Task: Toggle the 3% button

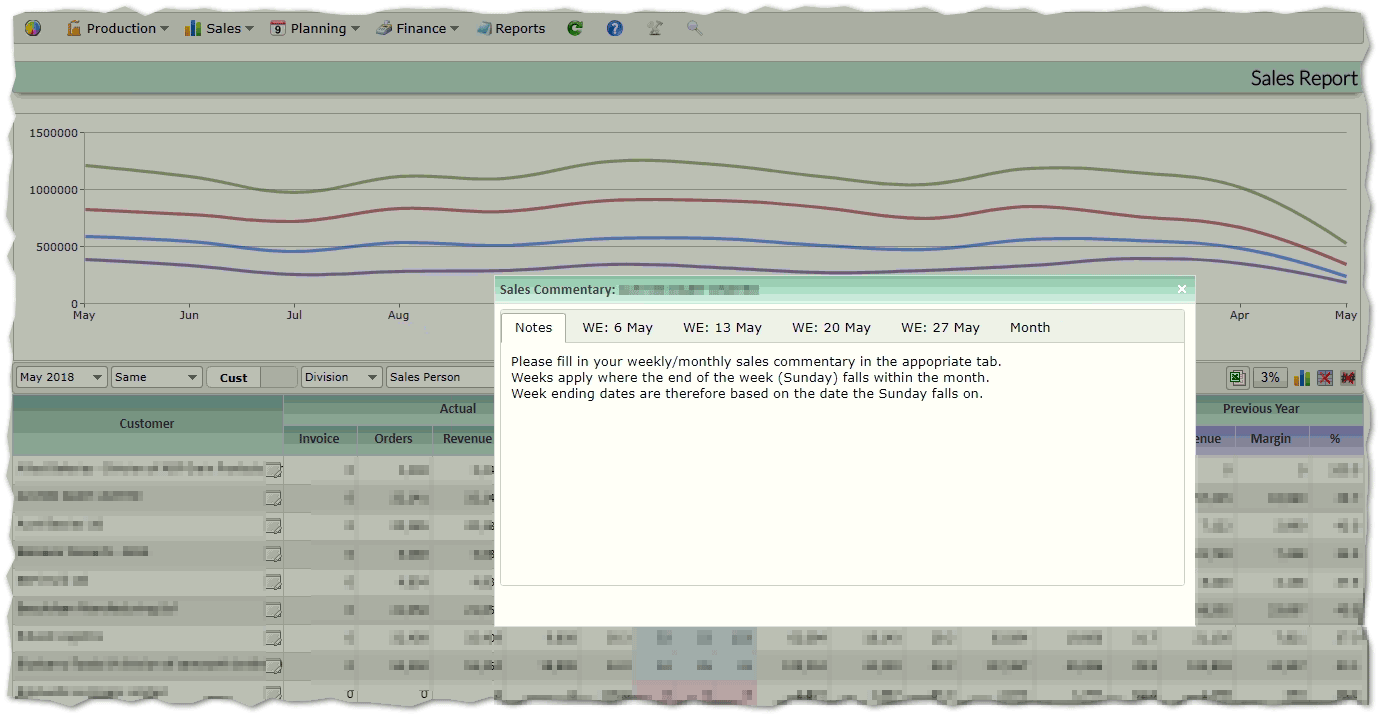Action: click(x=1270, y=377)
